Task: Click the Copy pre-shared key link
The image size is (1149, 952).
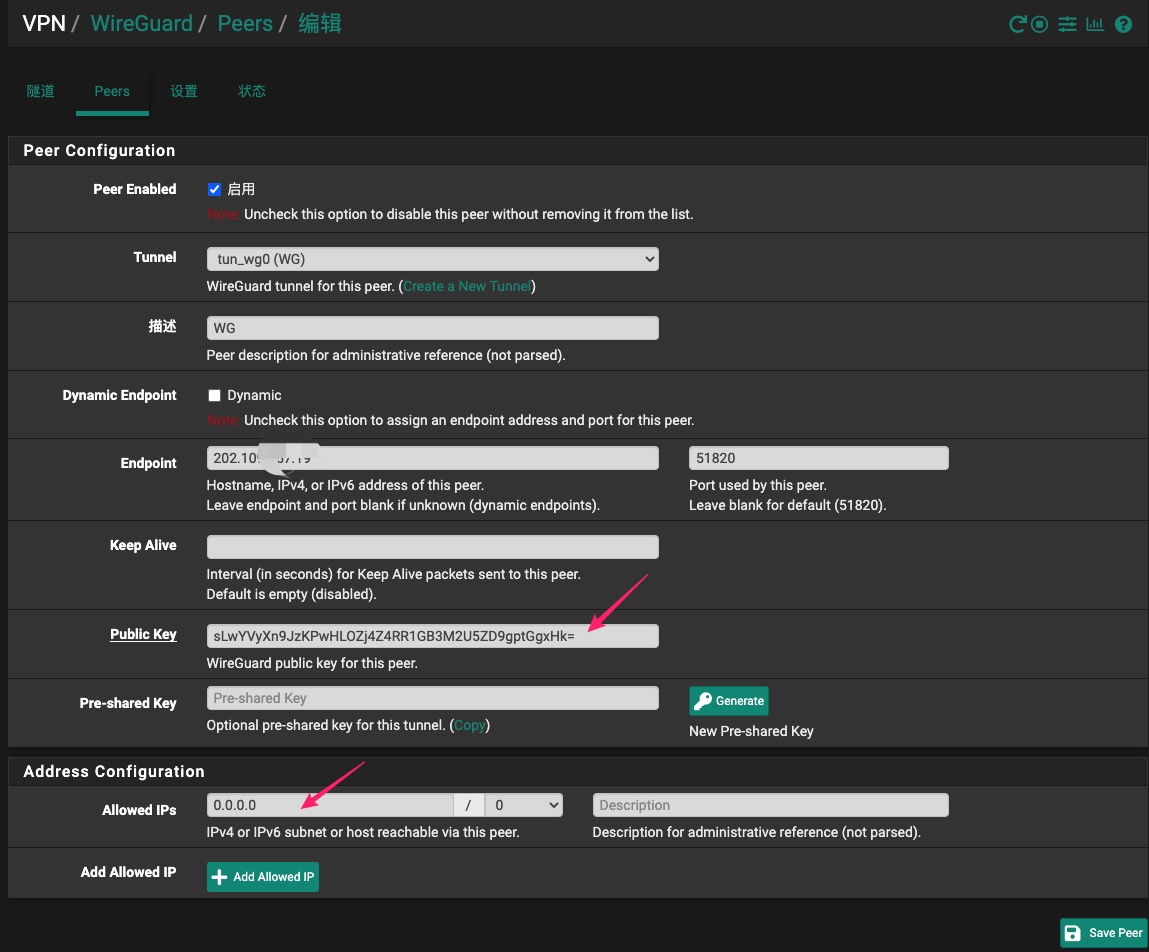Action: click(x=469, y=725)
